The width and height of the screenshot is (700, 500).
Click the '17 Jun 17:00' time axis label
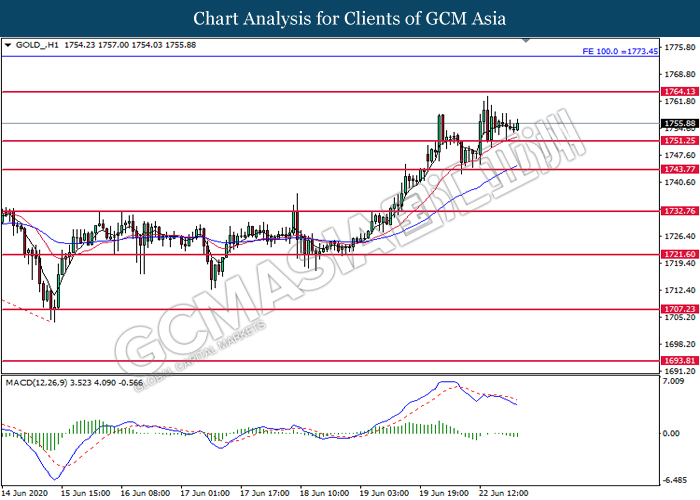pyautogui.click(x=265, y=493)
